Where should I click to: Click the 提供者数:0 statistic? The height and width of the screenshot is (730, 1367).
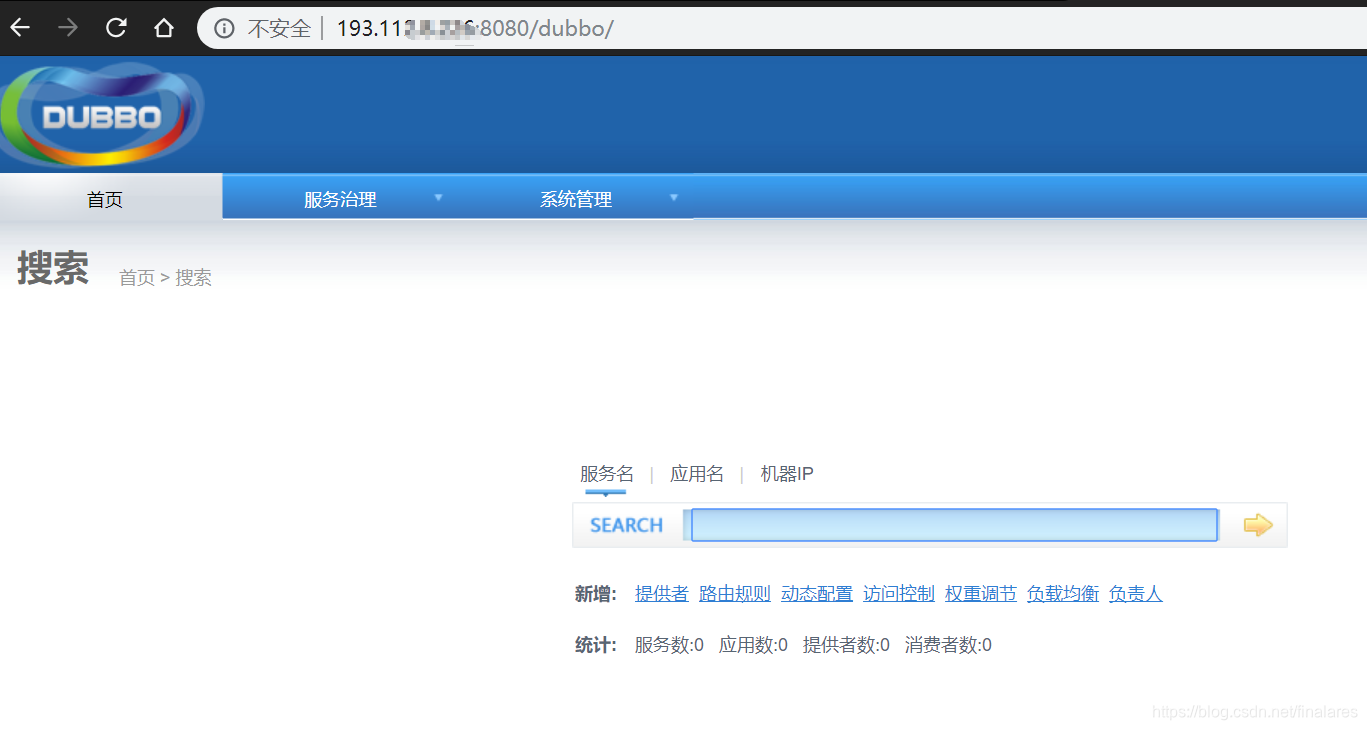pyautogui.click(x=846, y=645)
